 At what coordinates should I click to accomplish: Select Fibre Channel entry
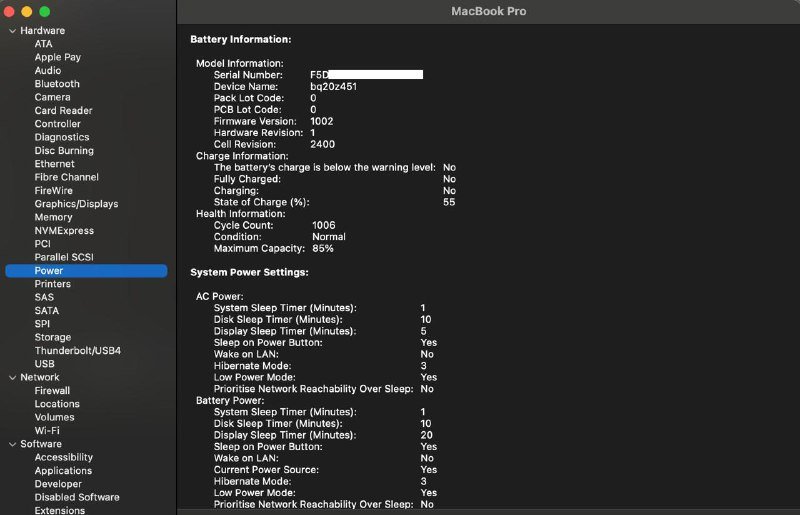(67, 177)
